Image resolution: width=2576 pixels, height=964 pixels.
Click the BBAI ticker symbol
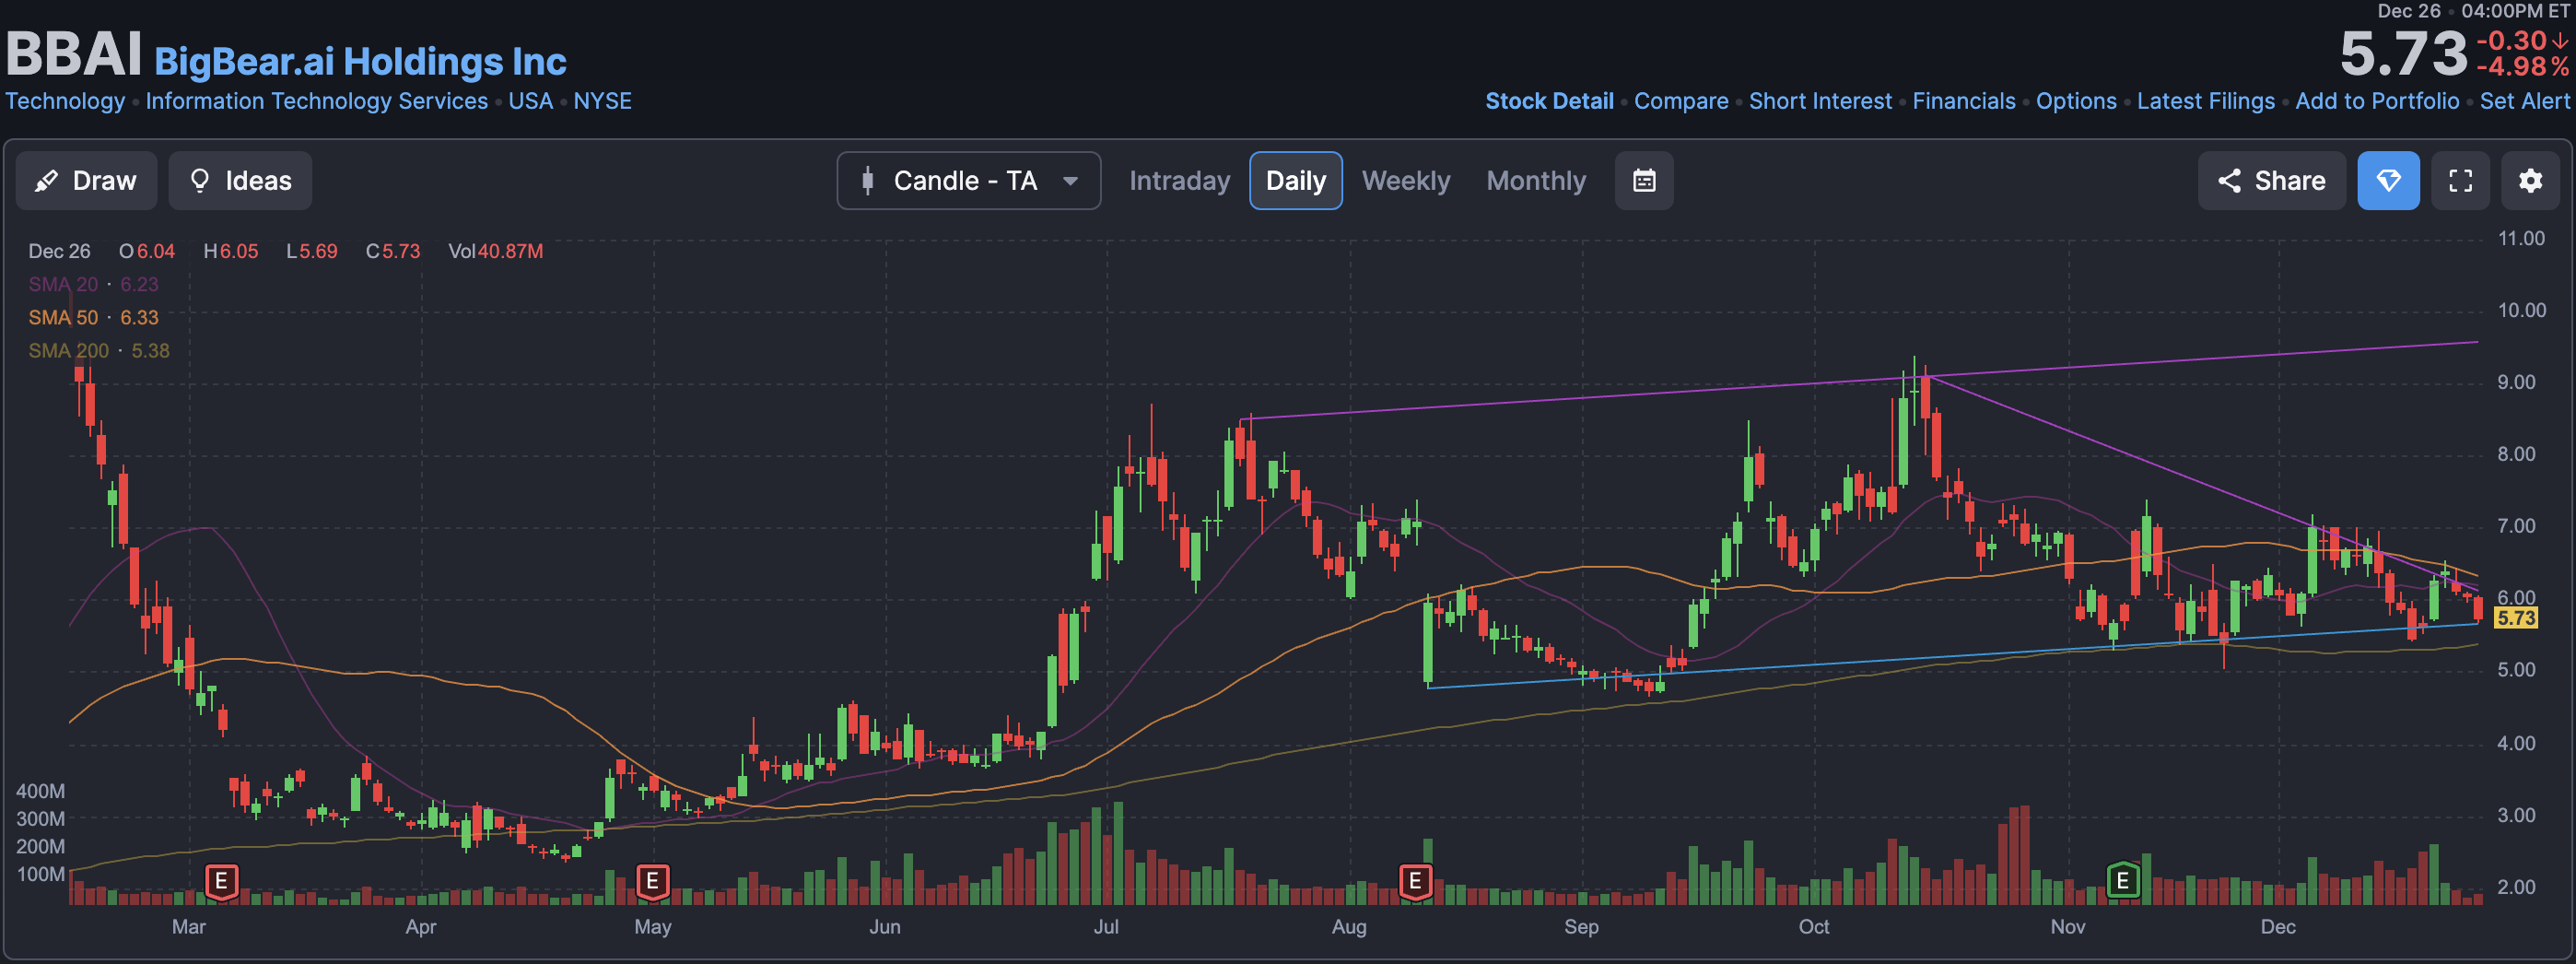pos(74,54)
